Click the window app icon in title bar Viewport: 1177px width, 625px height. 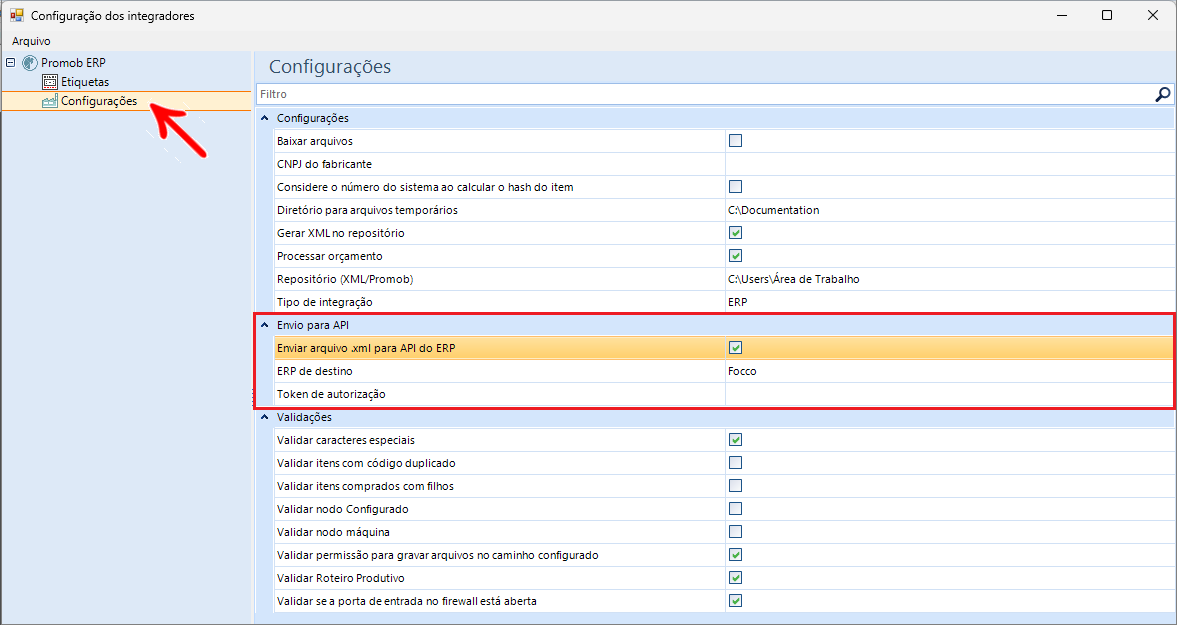17,15
